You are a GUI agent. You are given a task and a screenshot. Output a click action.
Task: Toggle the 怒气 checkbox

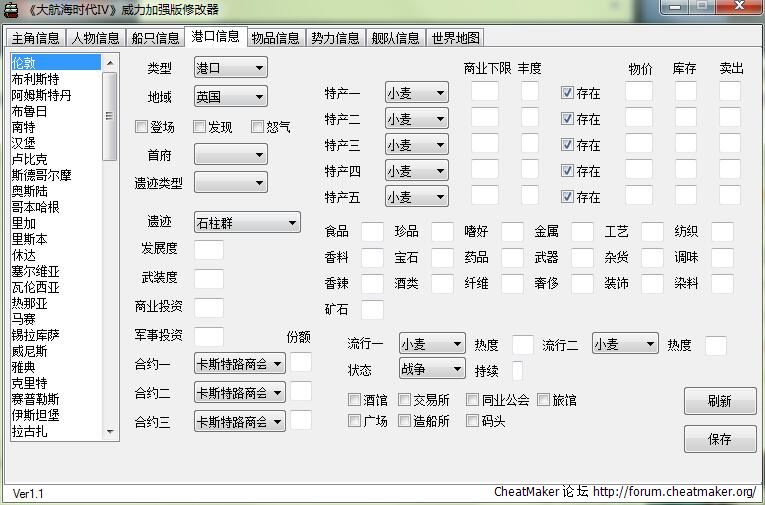(258, 127)
